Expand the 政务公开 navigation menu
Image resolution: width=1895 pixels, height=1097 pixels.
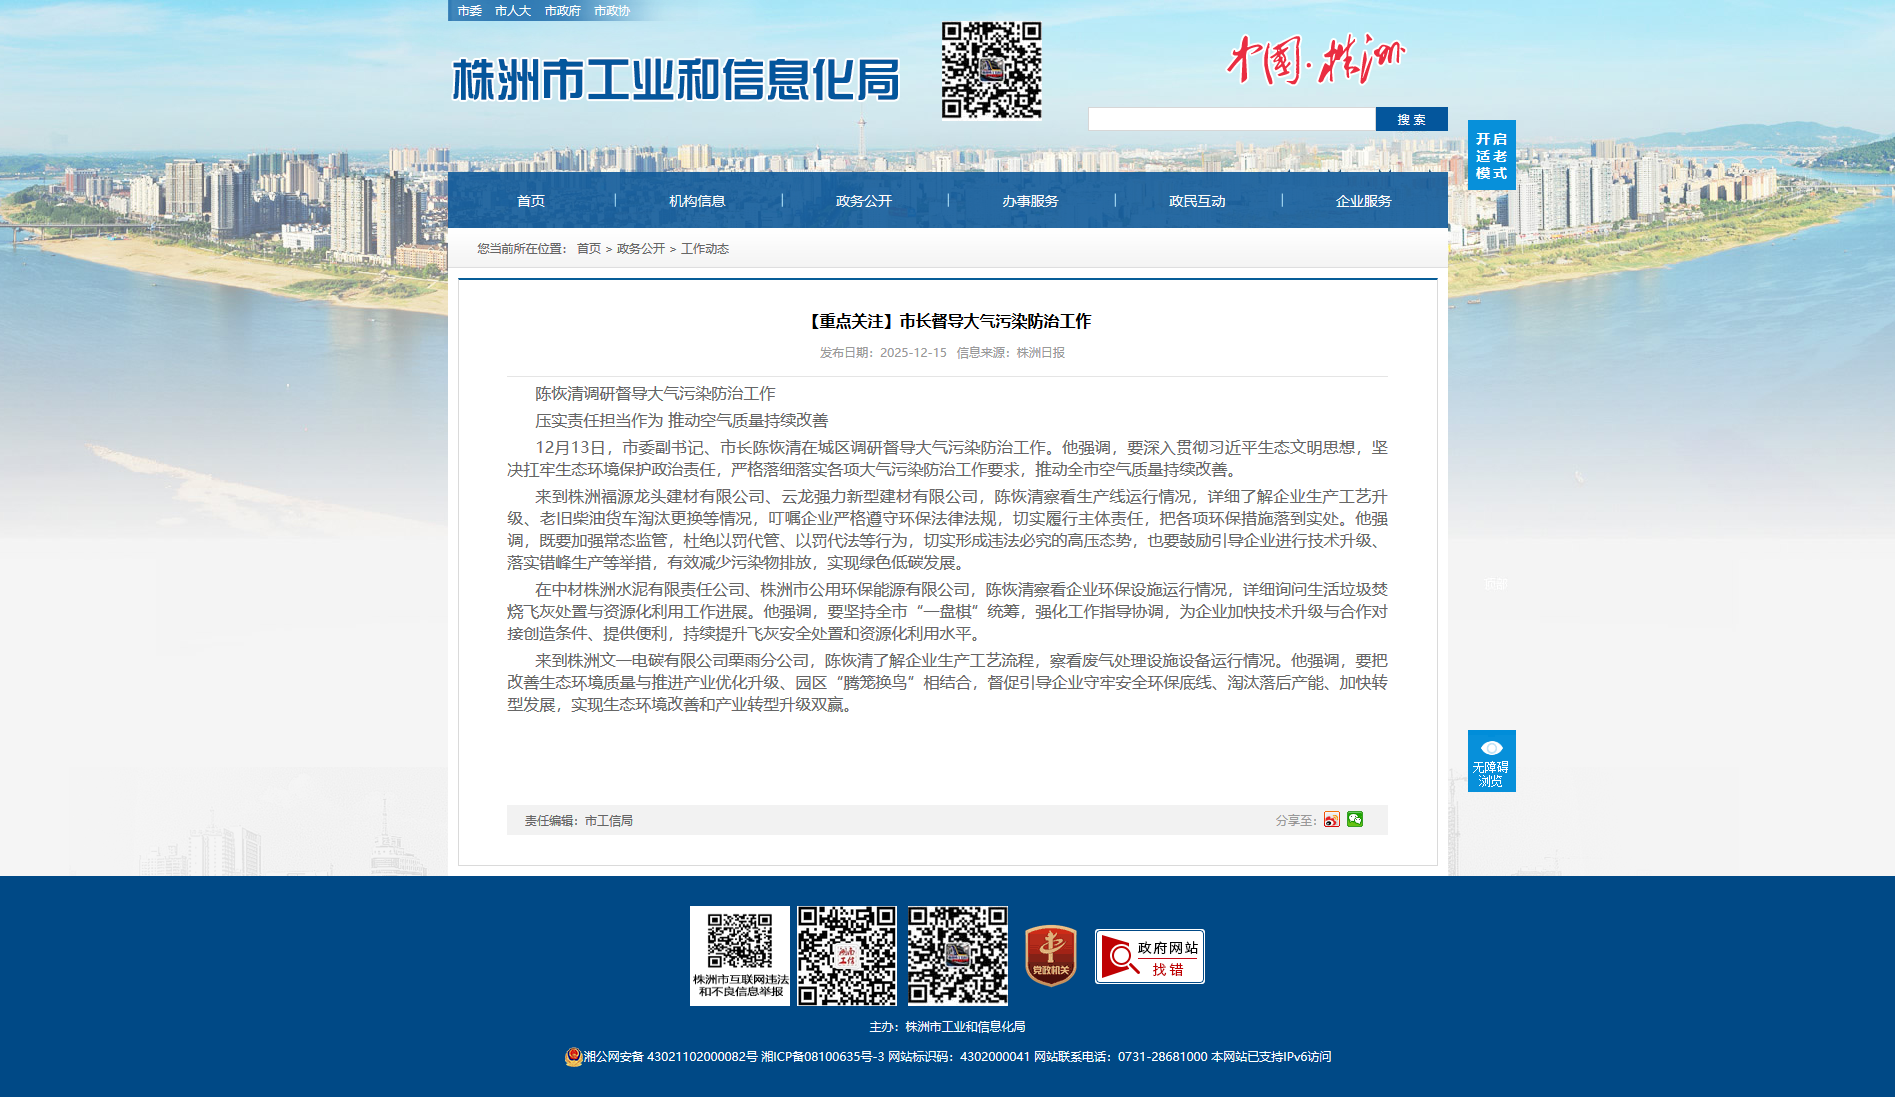point(864,201)
